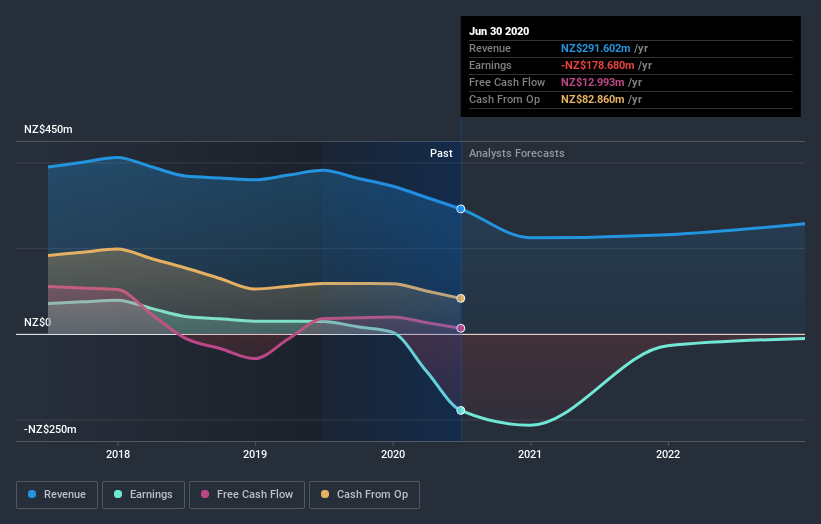Screen dimensions: 821x524
Task: Click the NZ$450m y-axis label
Action: [48, 129]
